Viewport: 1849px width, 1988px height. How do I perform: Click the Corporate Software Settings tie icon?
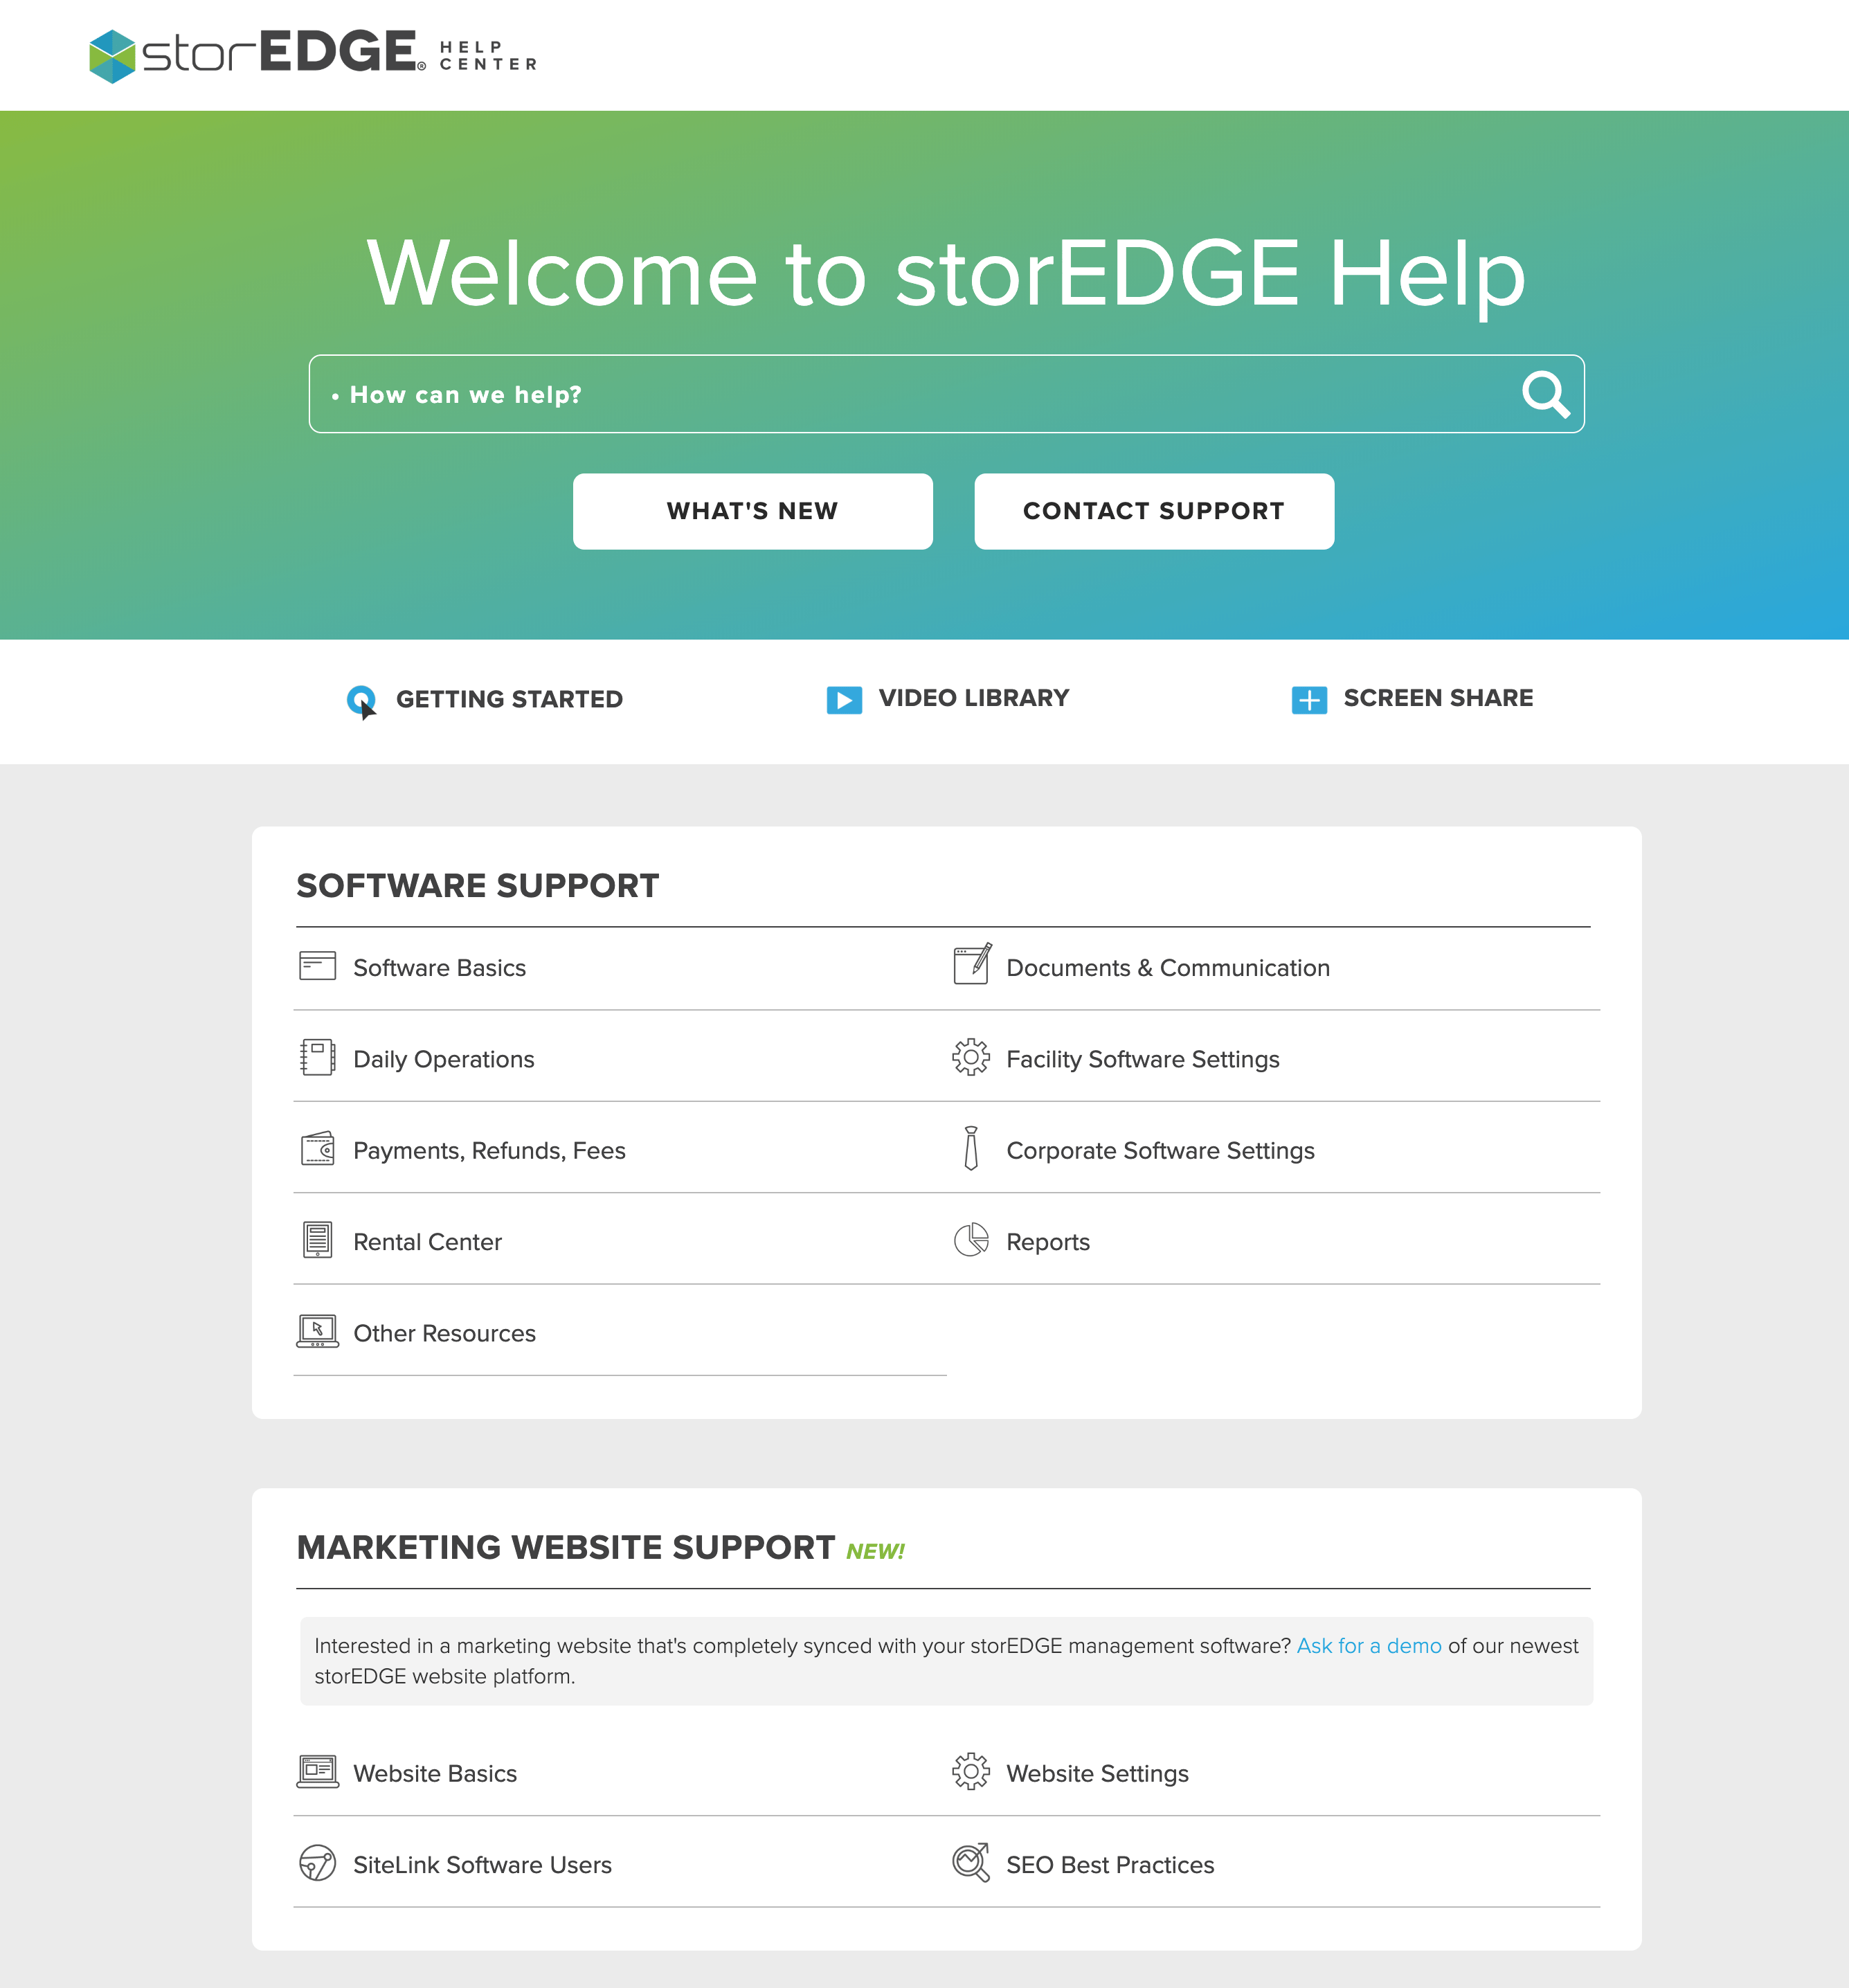pyautogui.click(x=970, y=1148)
